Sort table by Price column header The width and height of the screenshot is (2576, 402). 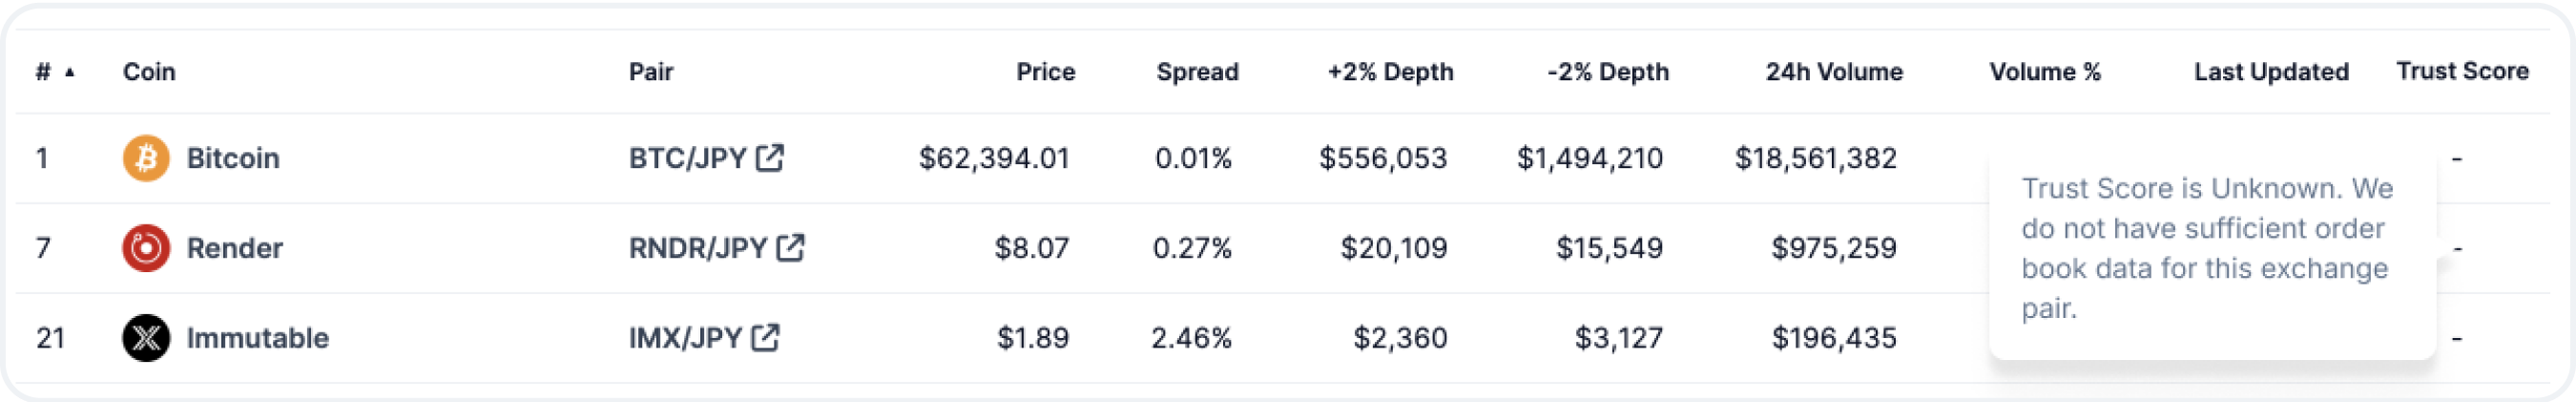[x=1045, y=72]
